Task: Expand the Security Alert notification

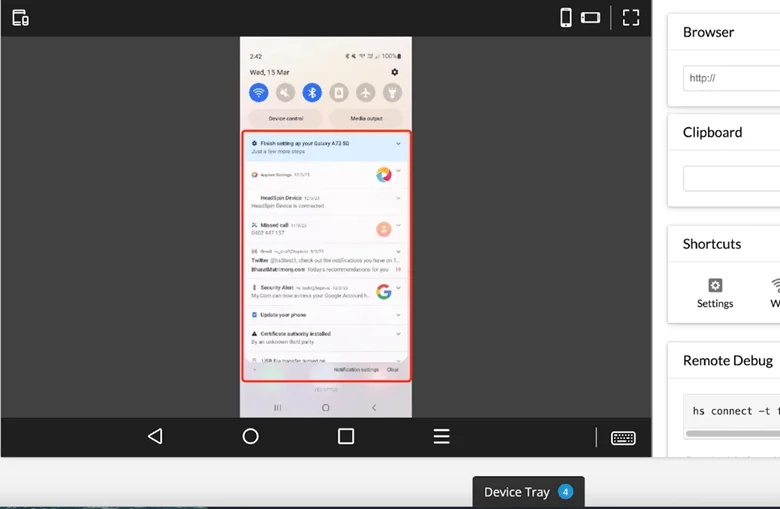Action: (398, 288)
